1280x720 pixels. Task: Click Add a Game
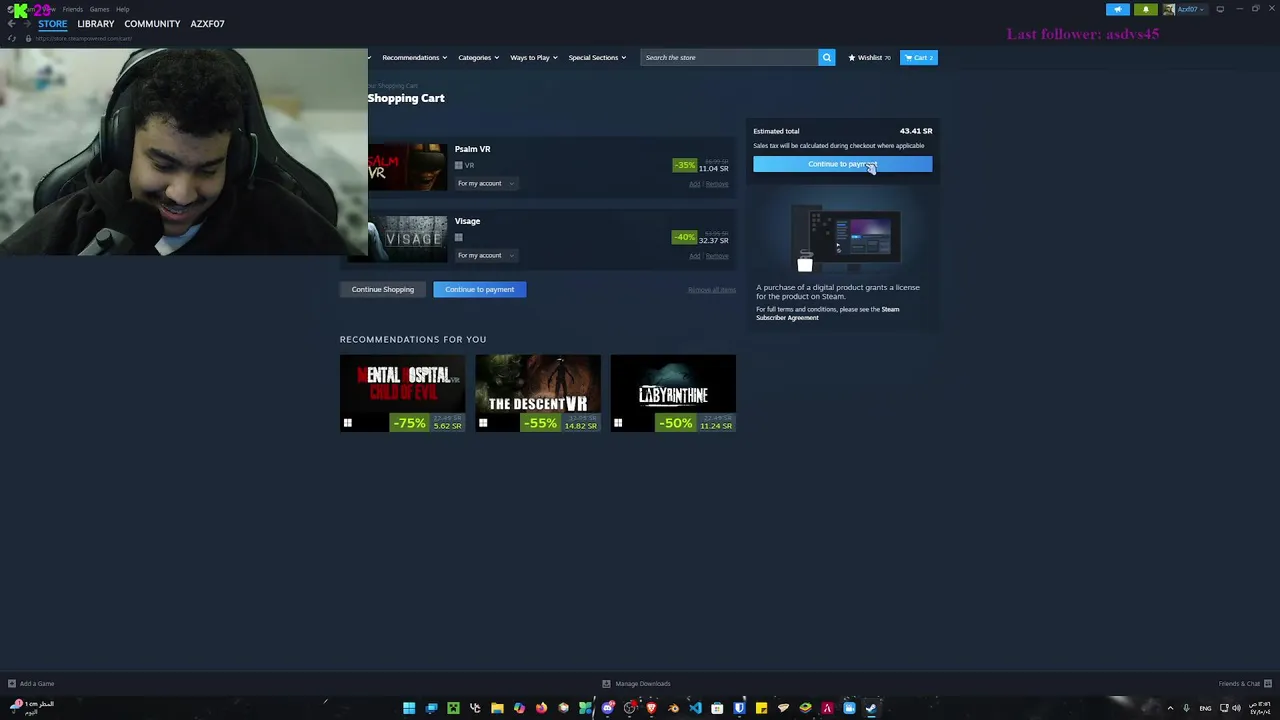click(31, 684)
